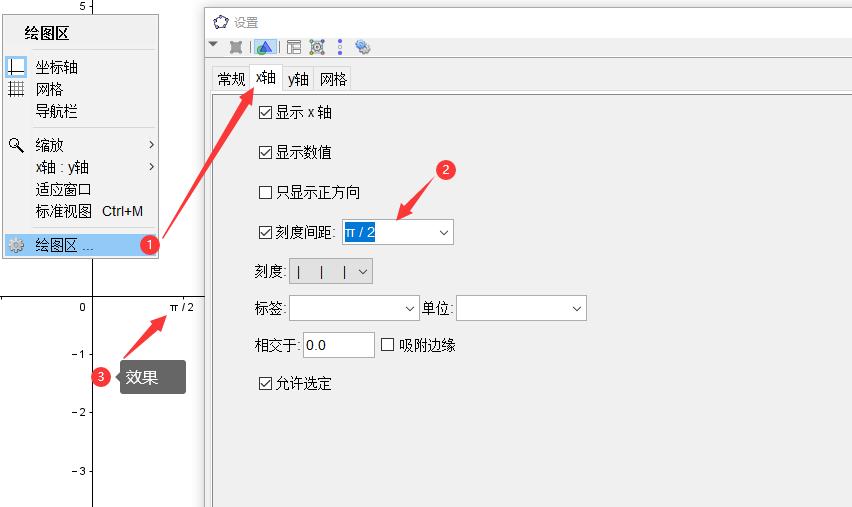The image size is (852, 507).
Task: Expand the 缩放 submenu arrow
Action: [x=151, y=145]
